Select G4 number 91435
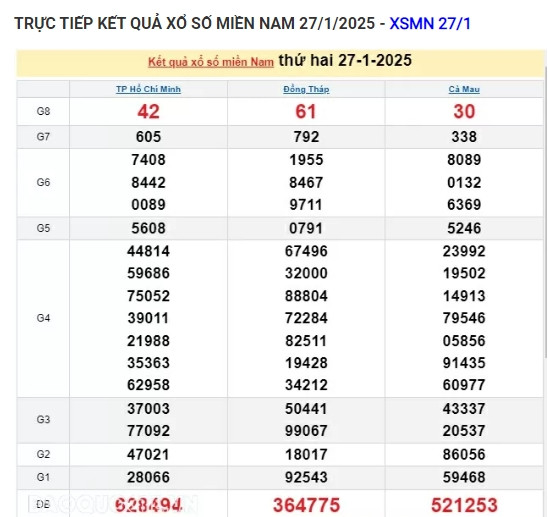548x517 pixels. [x=464, y=363]
